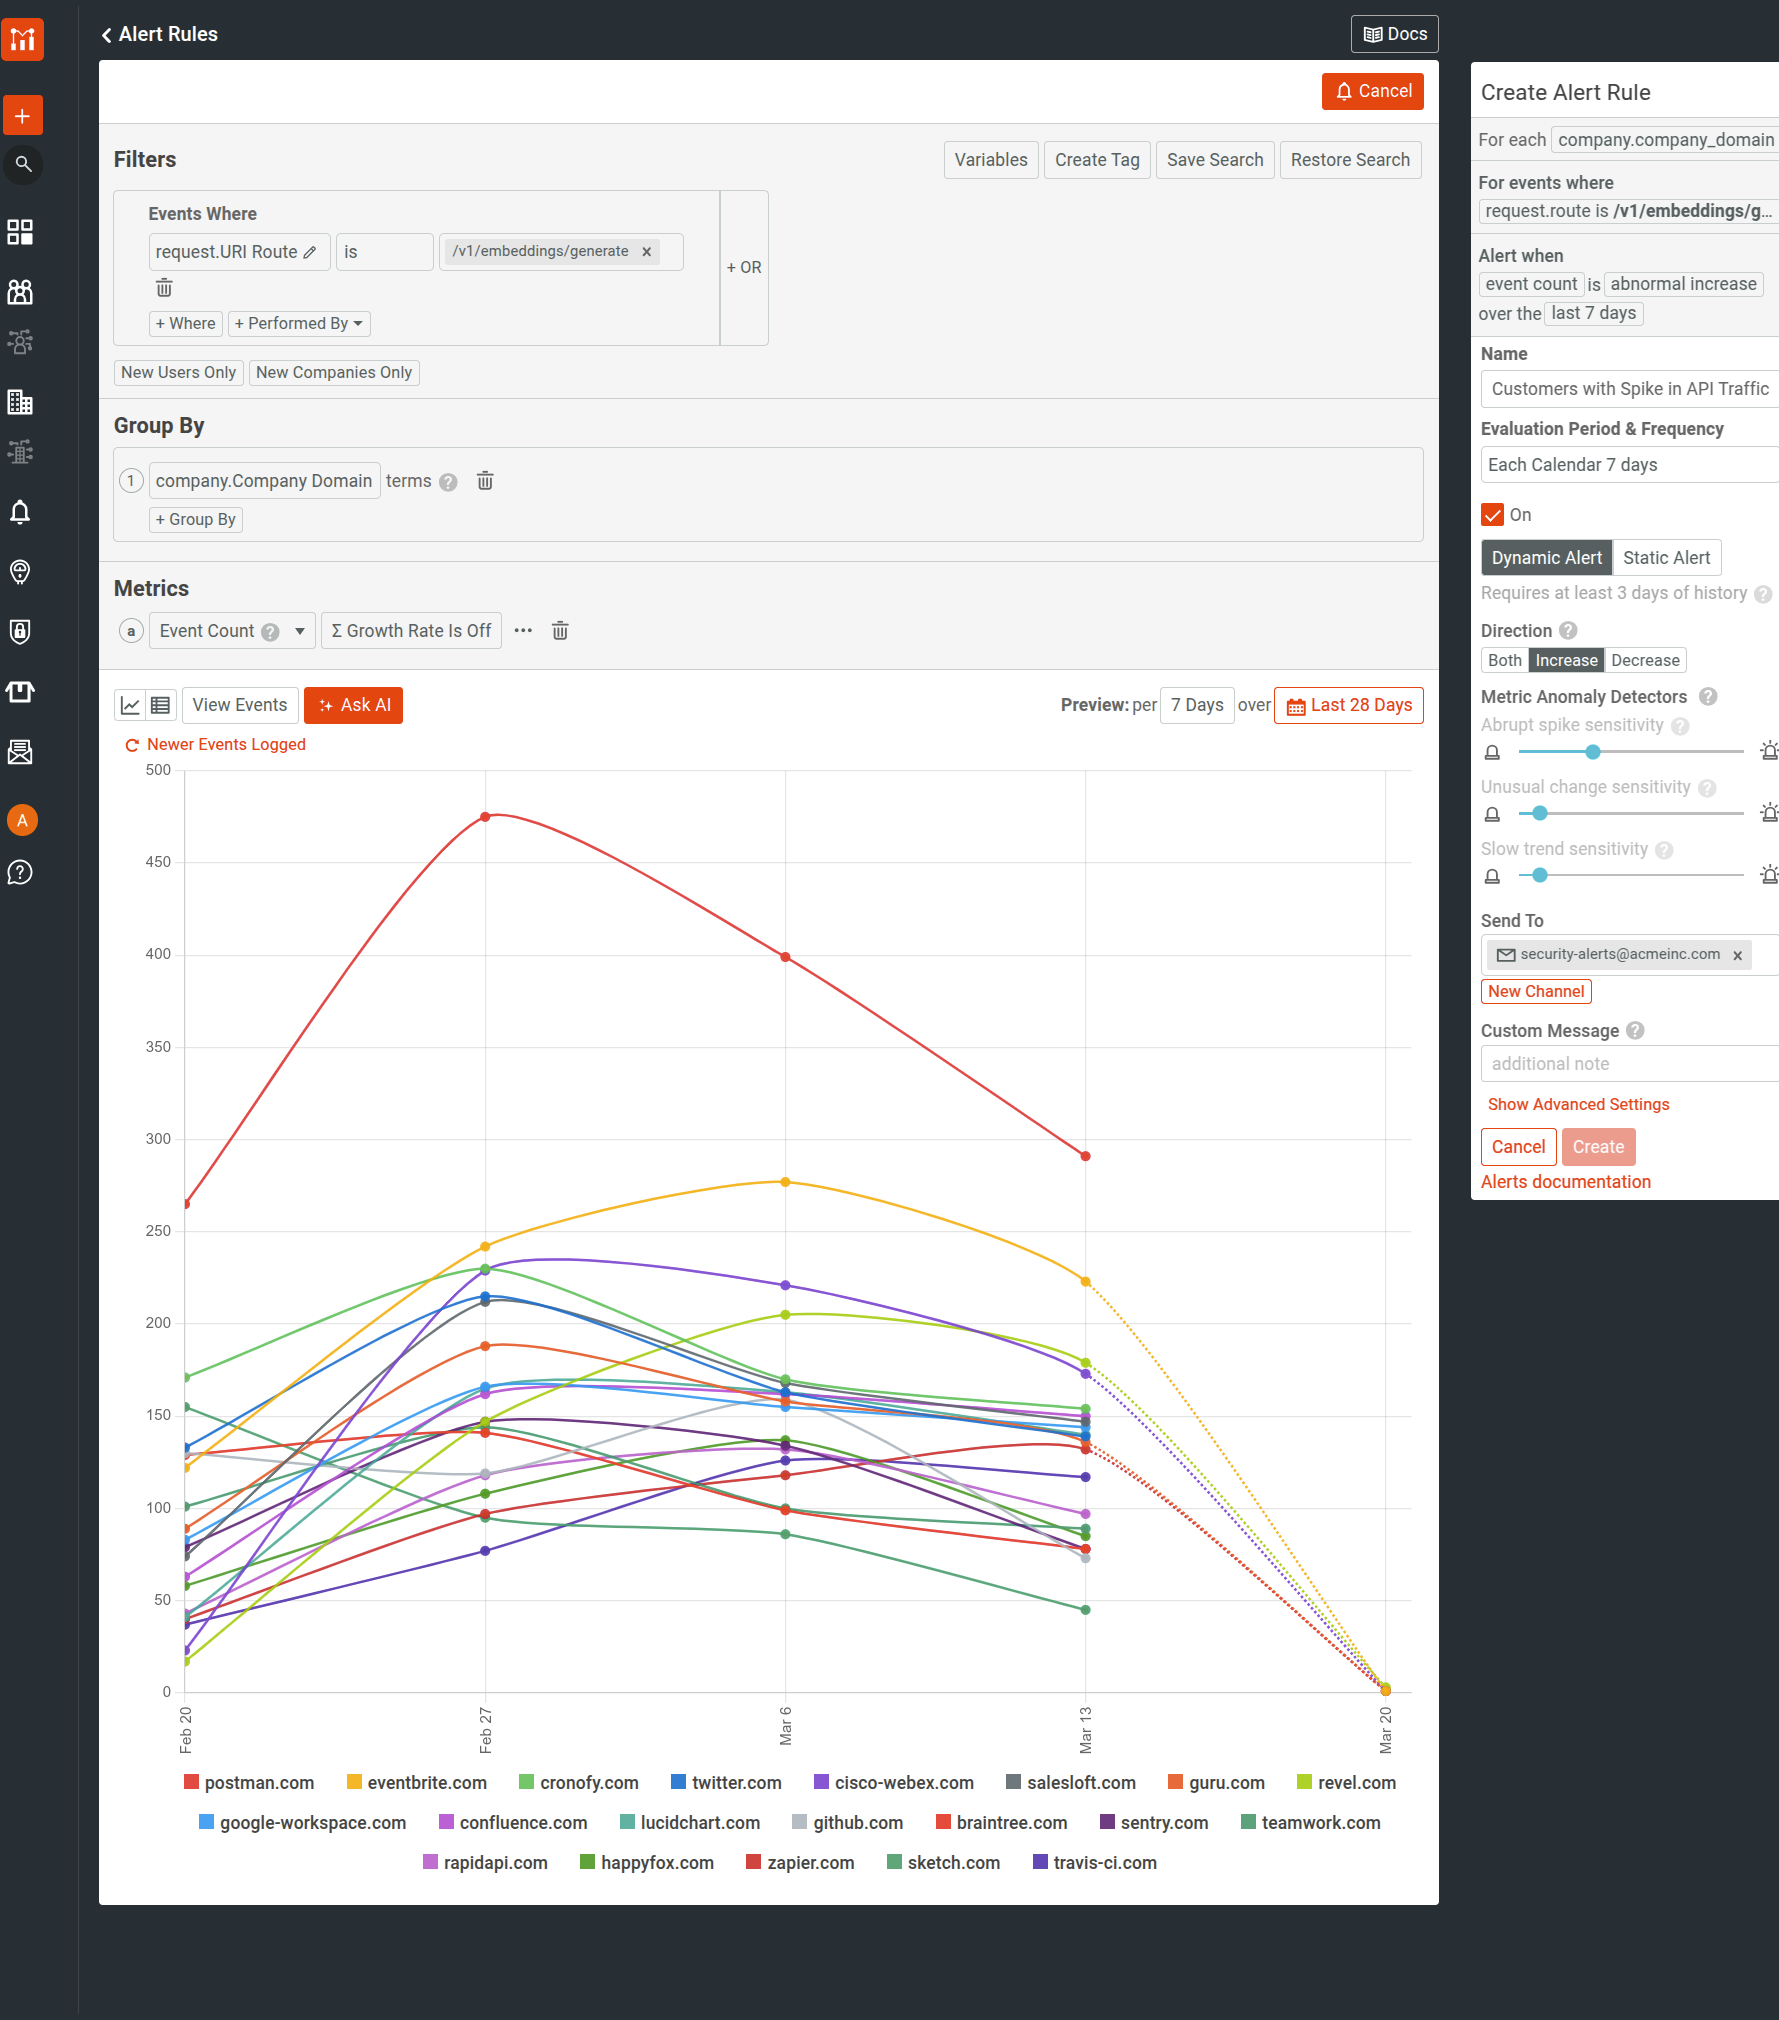Switch to the Static Alert tab

[x=1666, y=557]
